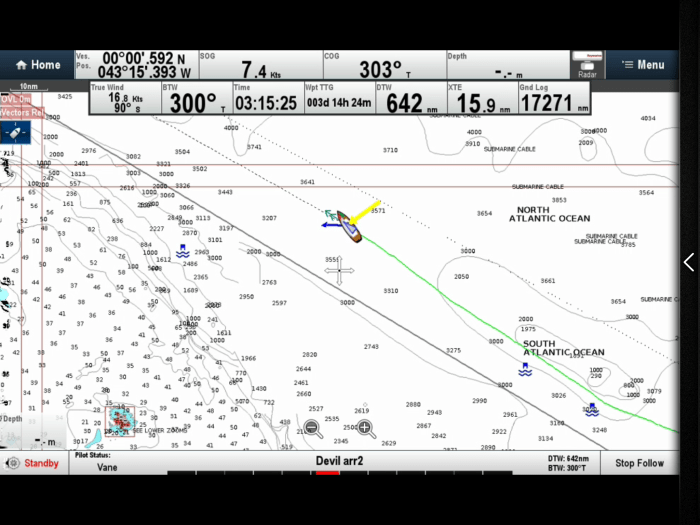Toggle the OVL overlay indicator
Screen dimensions: 700x525
tap(18, 99)
